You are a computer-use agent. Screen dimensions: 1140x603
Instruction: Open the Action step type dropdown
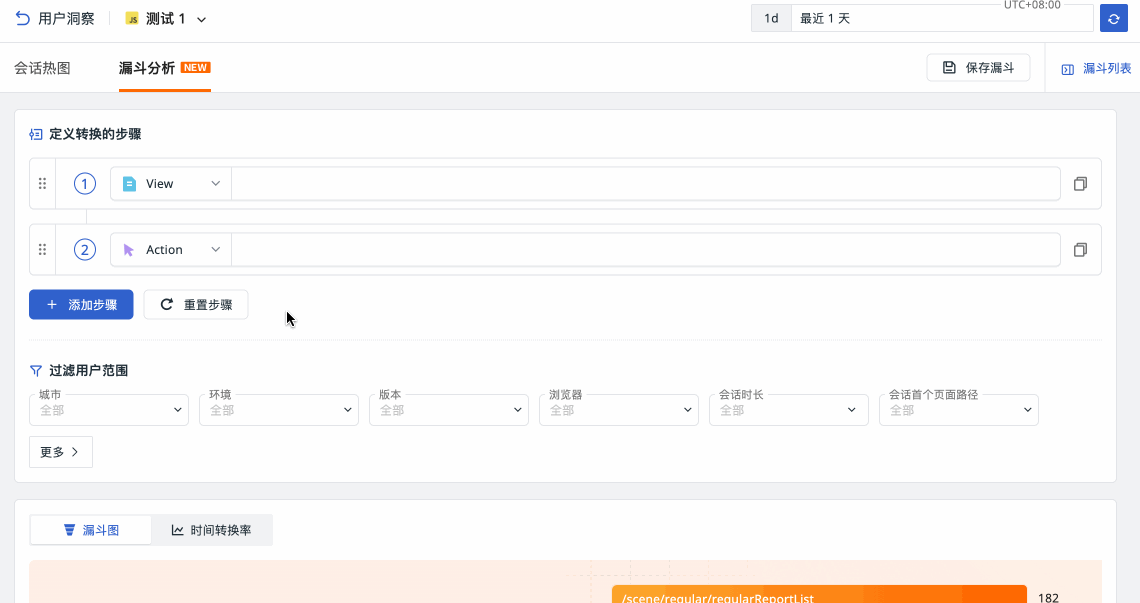click(171, 250)
